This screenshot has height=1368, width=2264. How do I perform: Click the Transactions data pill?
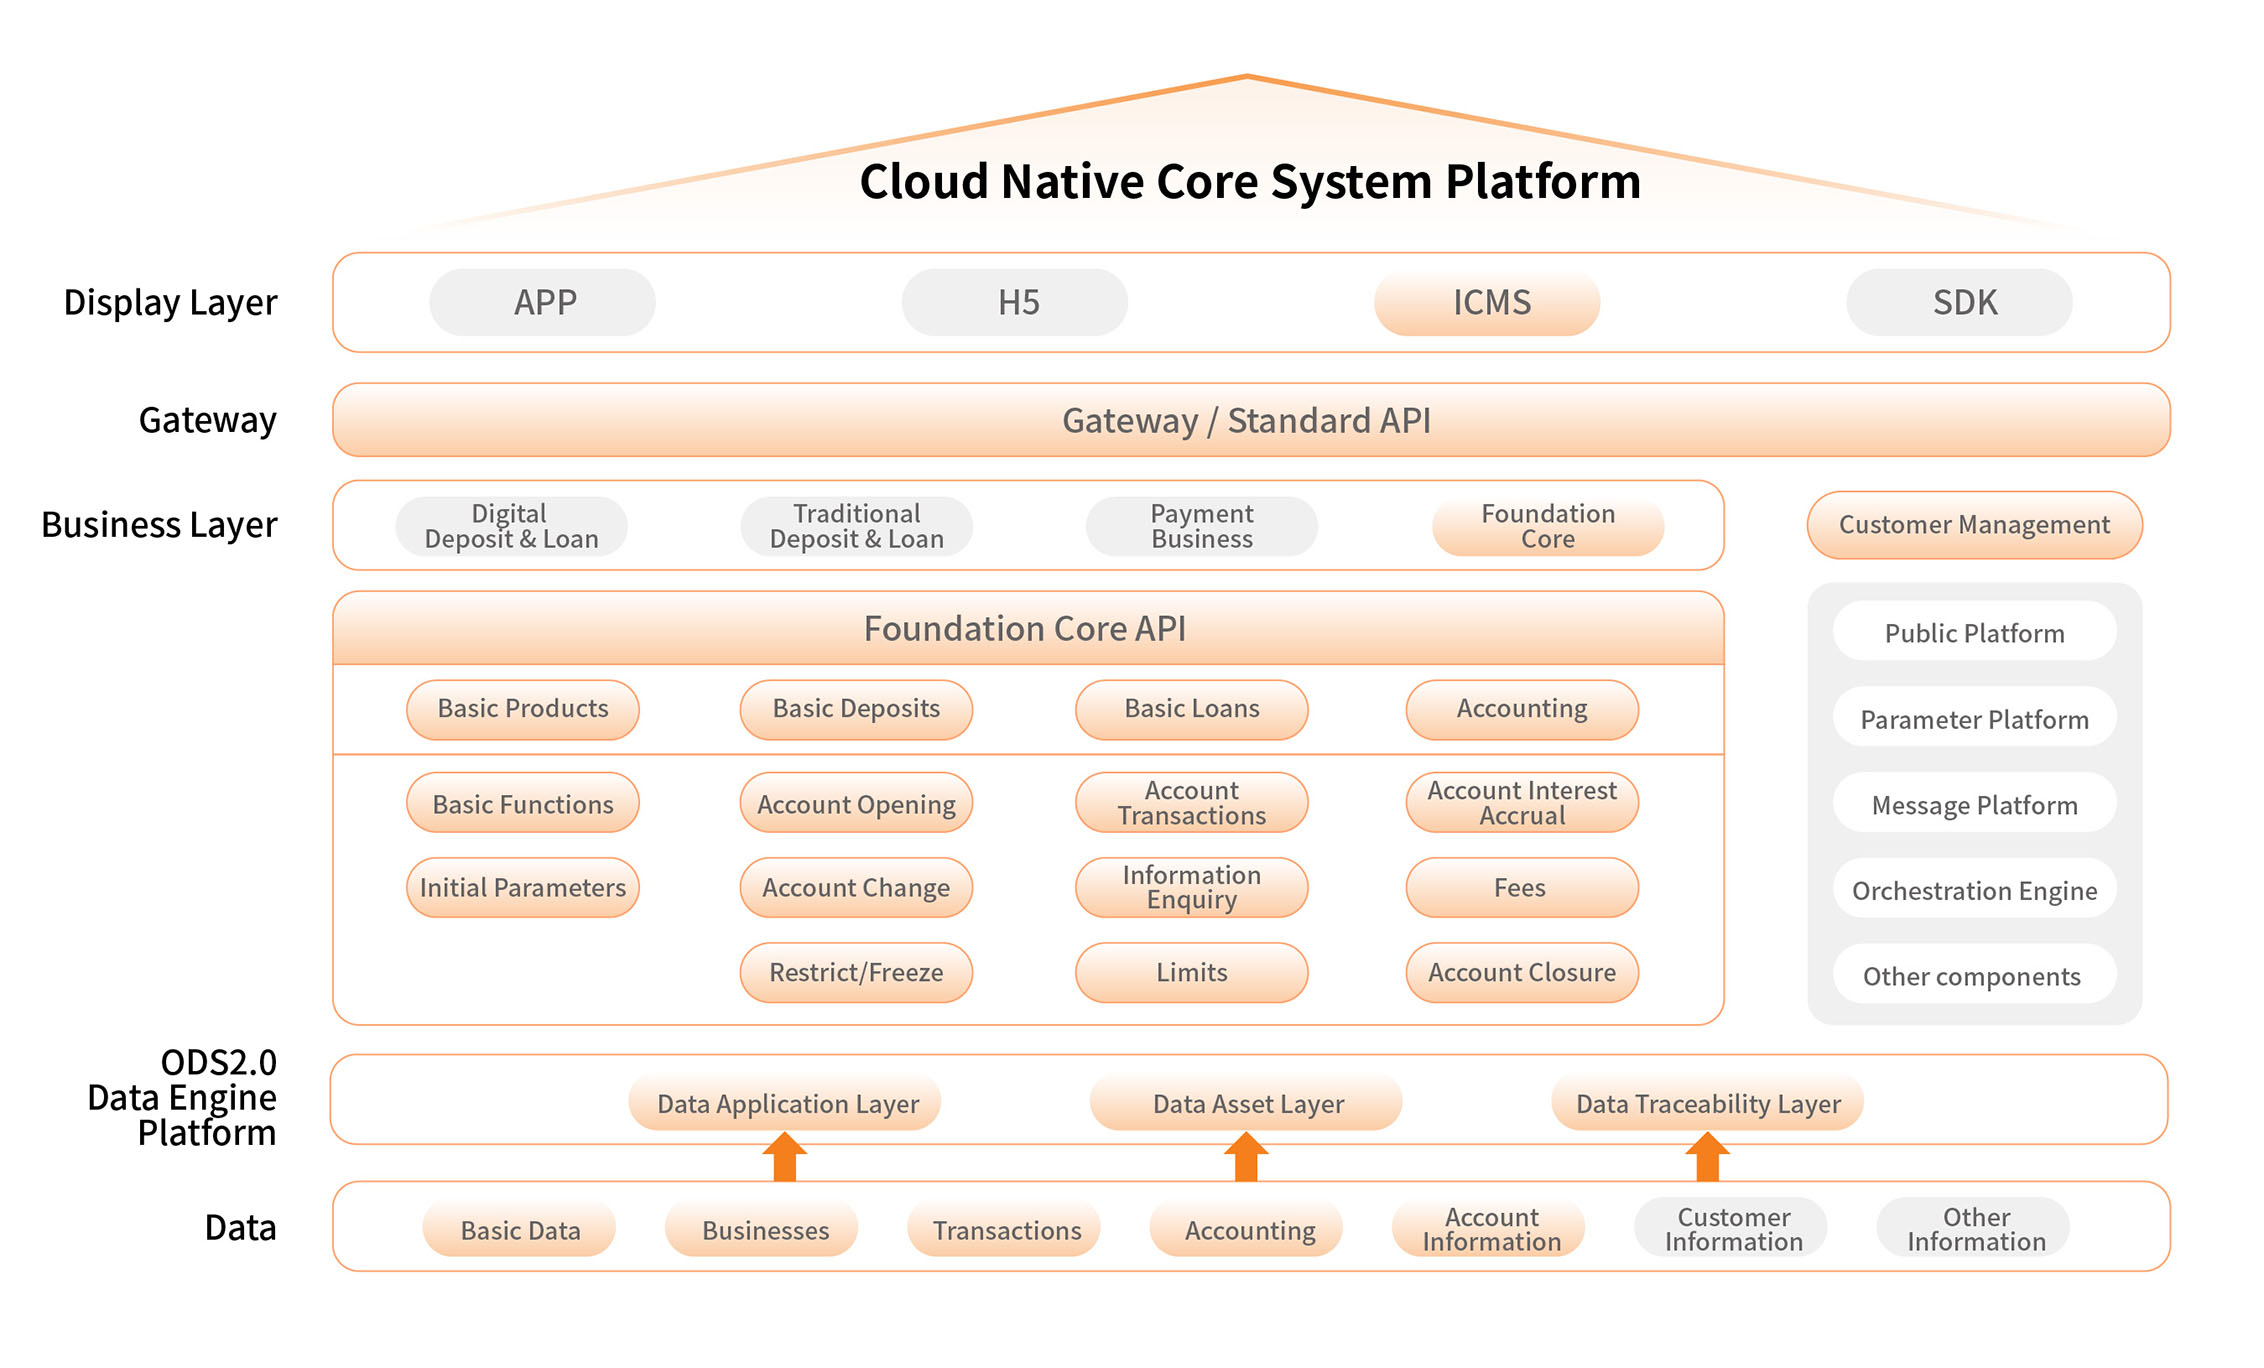[1005, 1230]
